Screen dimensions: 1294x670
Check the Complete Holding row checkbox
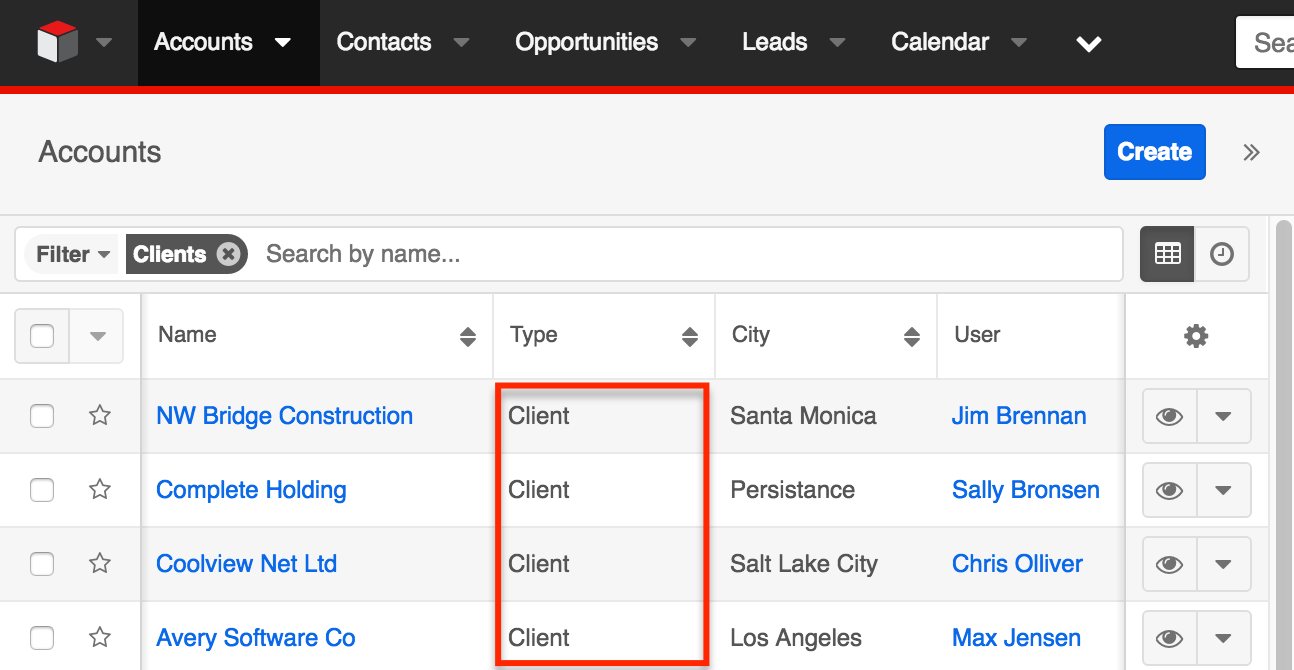click(42, 490)
